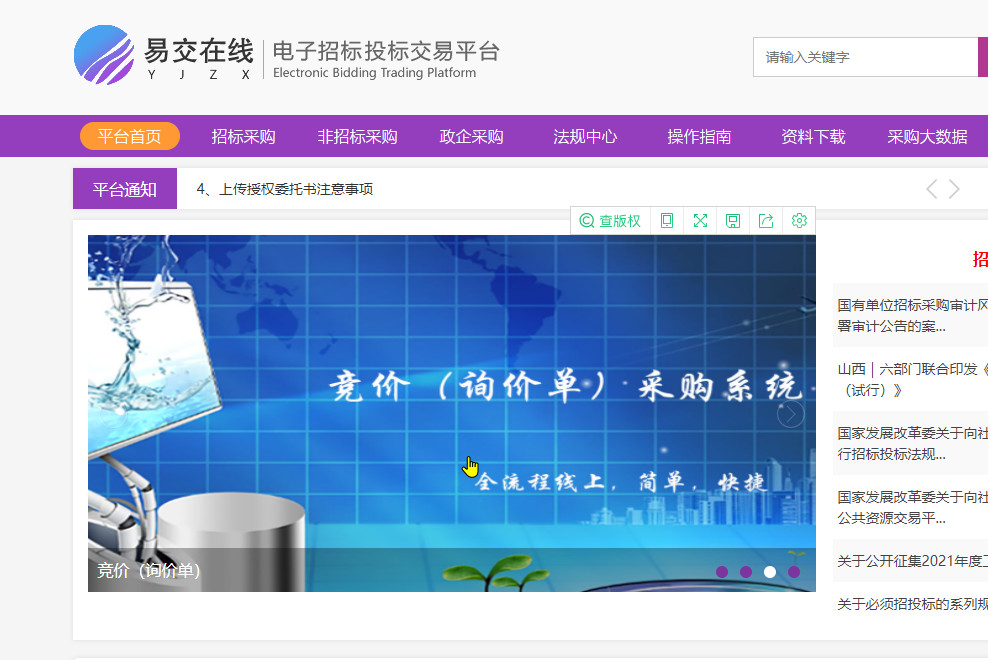Click the share export arrow icon
Image resolution: width=988 pixels, height=660 pixels.
point(766,221)
